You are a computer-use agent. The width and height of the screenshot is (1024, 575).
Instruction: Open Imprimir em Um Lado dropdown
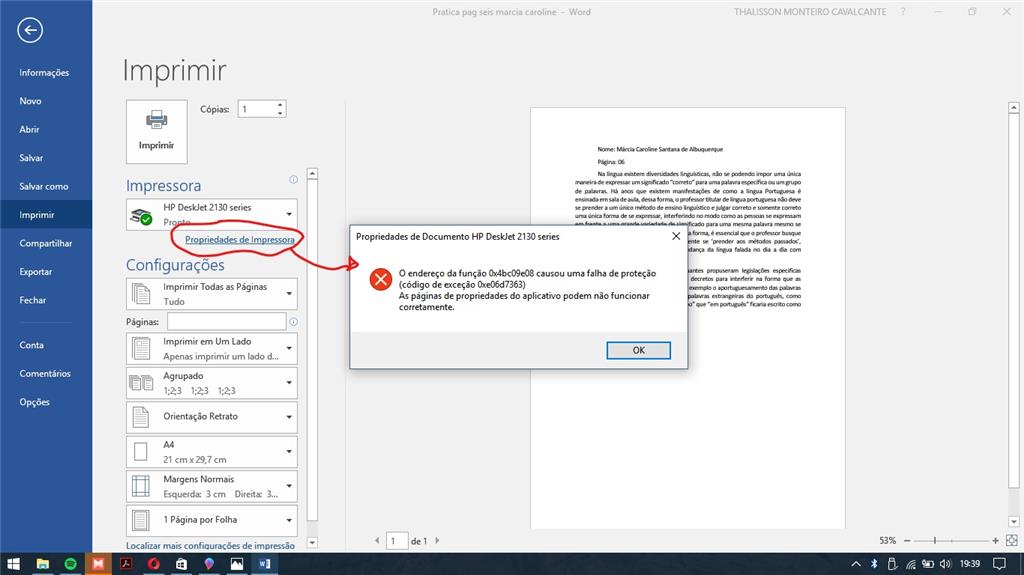(212, 348)
